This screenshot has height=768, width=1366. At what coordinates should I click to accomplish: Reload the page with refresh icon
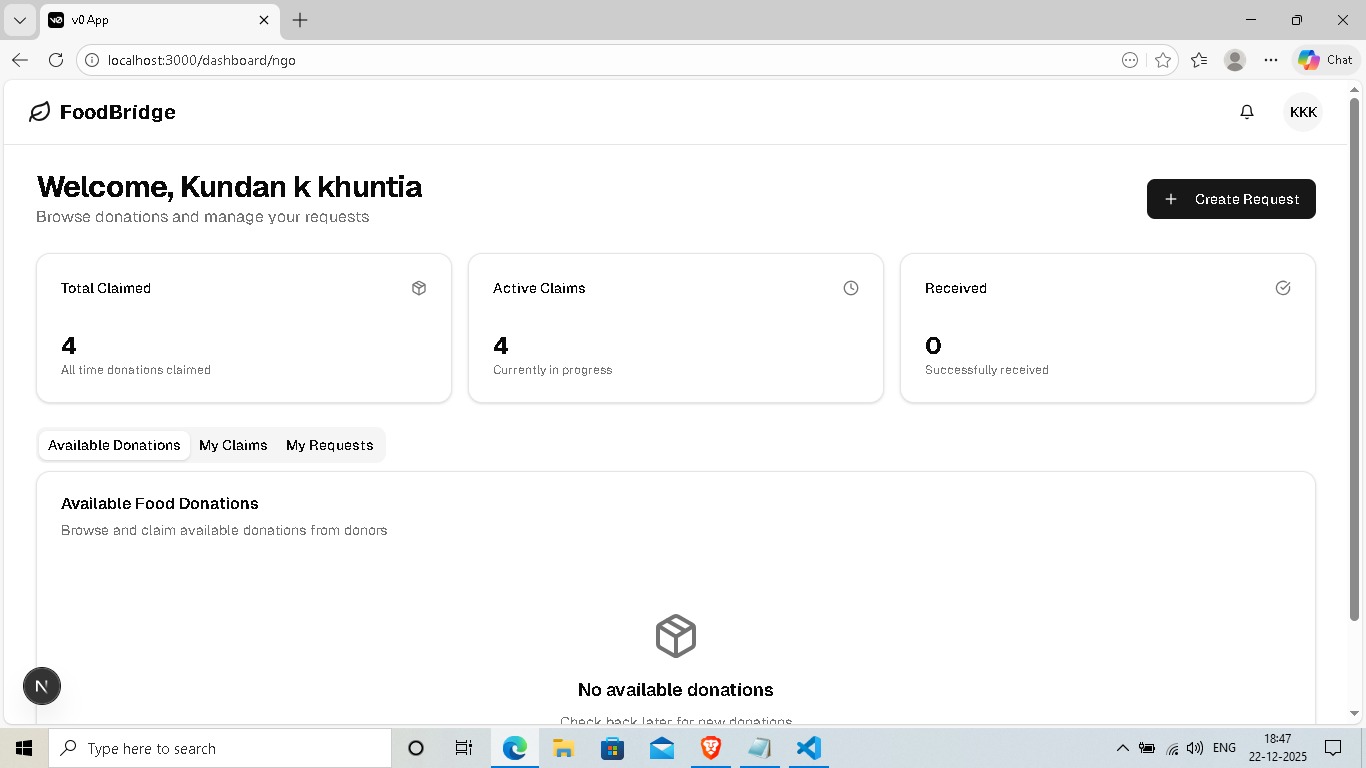tap(56, 60)
